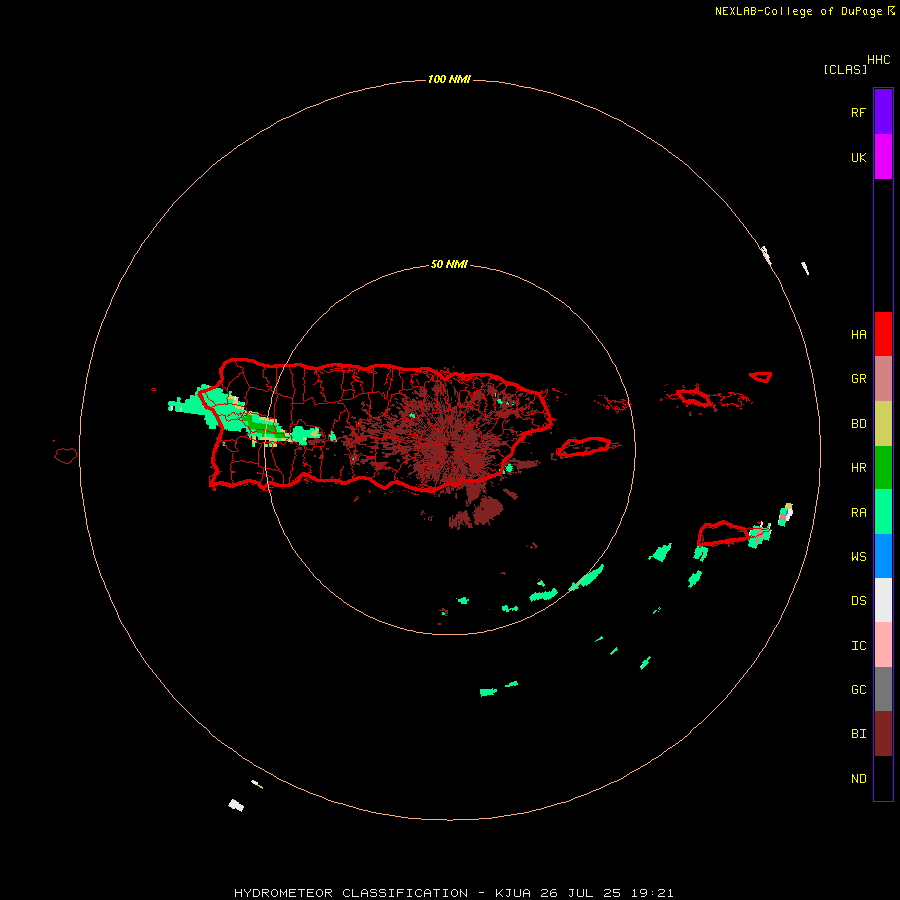Select the GR legend color block
This screenshot has height=900, width=900.
click(x=883, y=379)
